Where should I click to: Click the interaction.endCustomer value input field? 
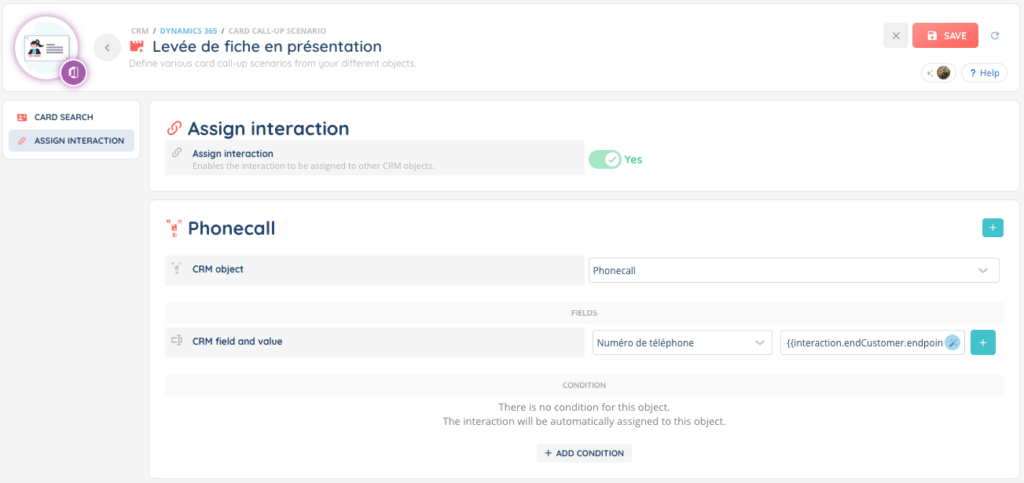point(863,343)
